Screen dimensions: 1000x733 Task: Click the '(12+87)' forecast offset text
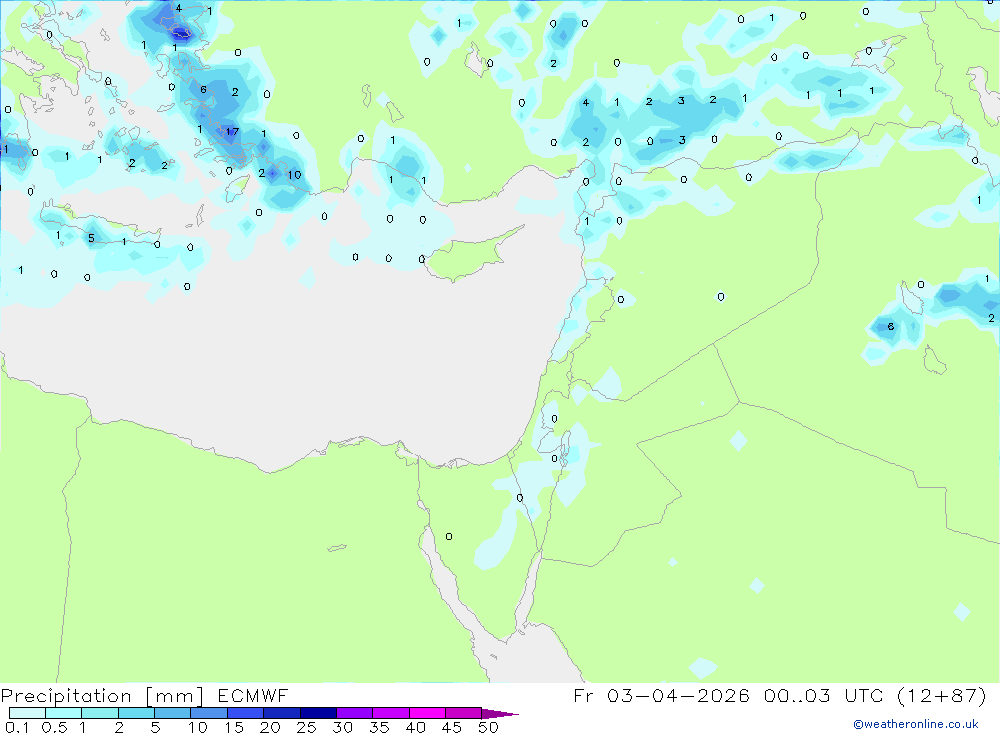click(941, 695)
